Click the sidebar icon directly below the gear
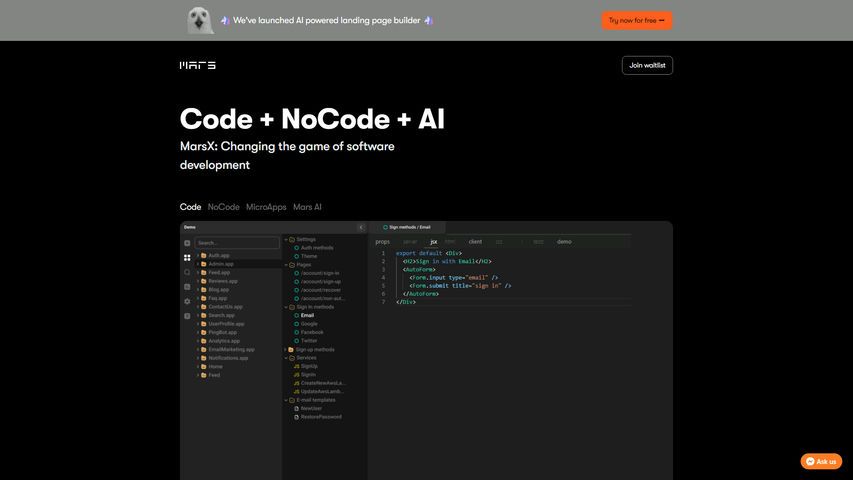Image resolution: width=853 pixels, height=480 pixels. (187, 316)
